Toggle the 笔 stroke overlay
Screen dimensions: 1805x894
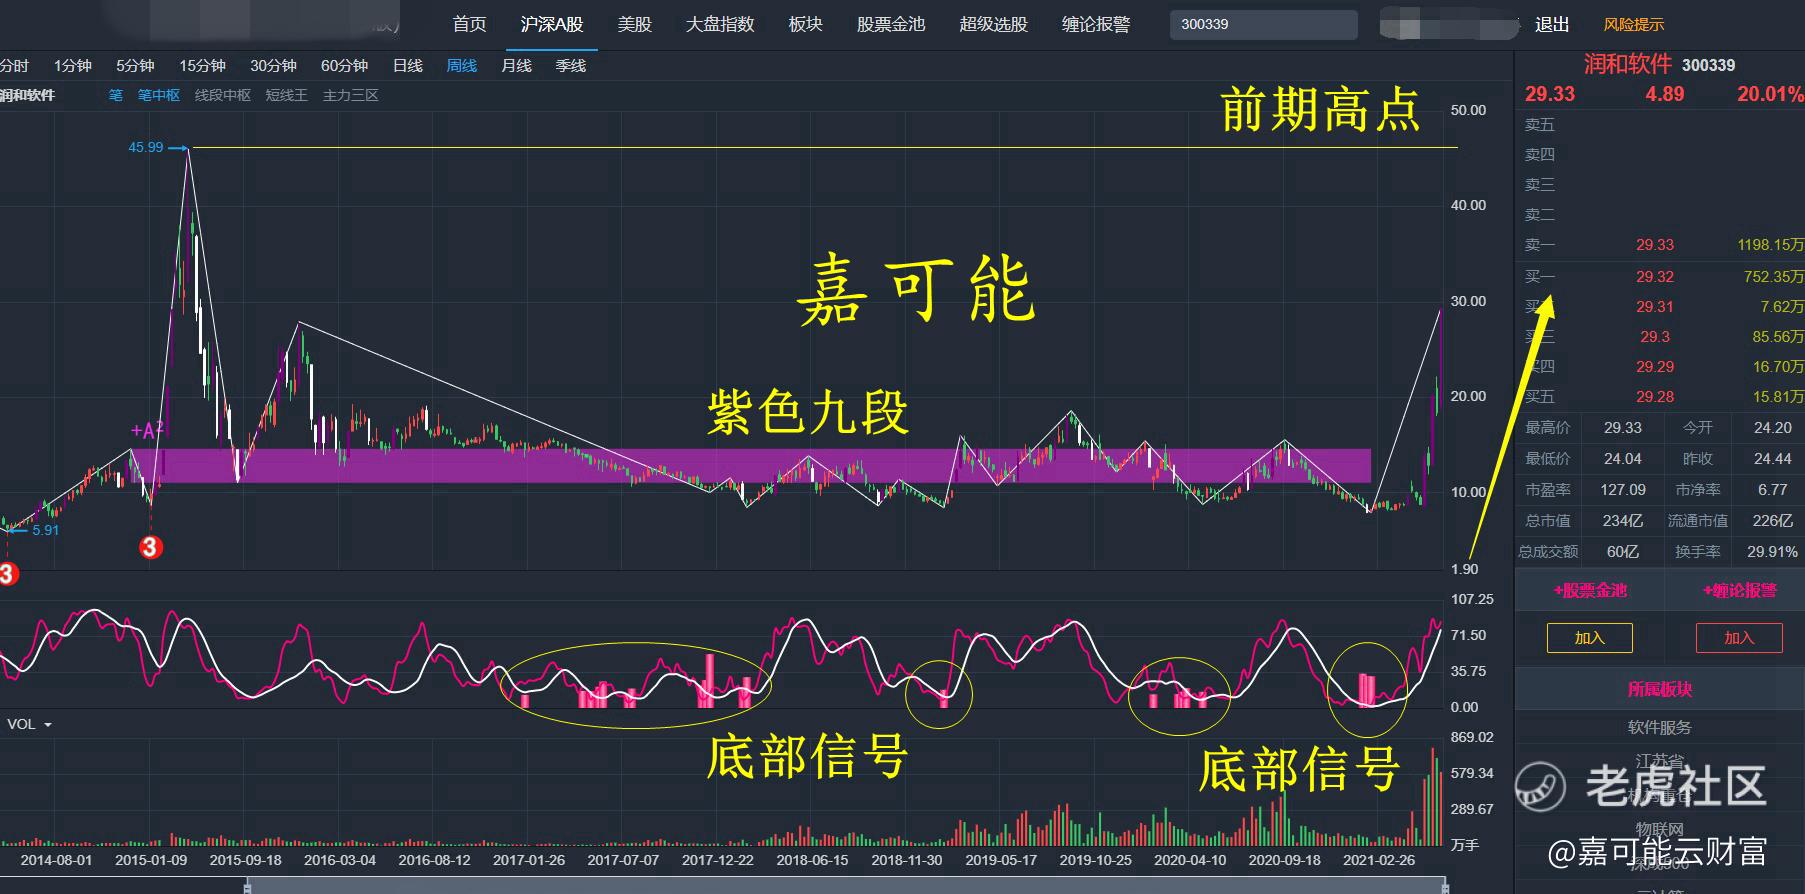pos(116,95)
